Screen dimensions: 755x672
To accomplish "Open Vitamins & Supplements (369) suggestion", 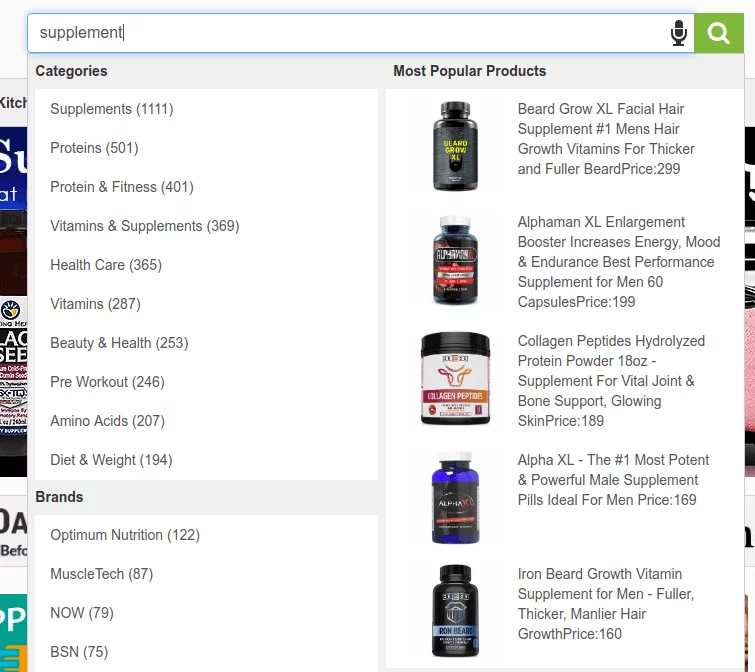I will pyautogui.click(x=144, y=226).
